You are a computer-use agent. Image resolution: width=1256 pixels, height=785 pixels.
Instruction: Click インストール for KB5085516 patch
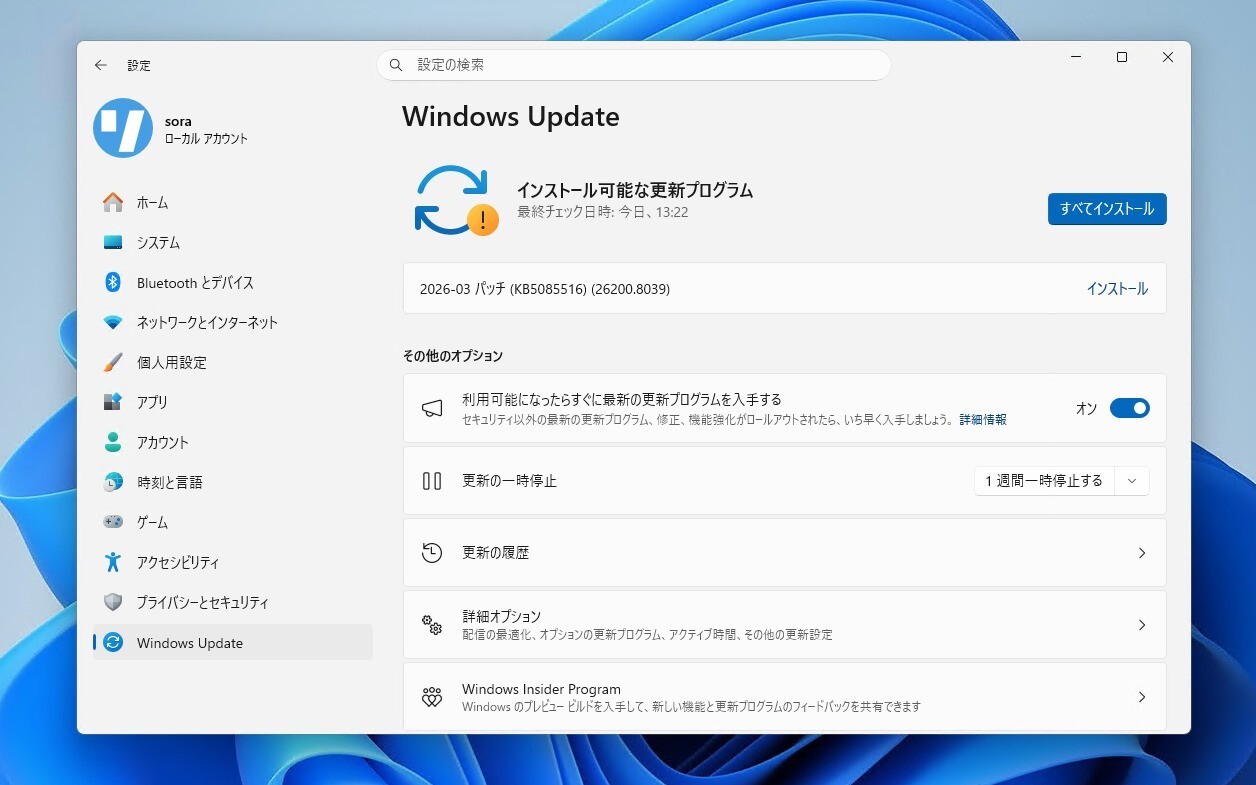[1117, 289]
